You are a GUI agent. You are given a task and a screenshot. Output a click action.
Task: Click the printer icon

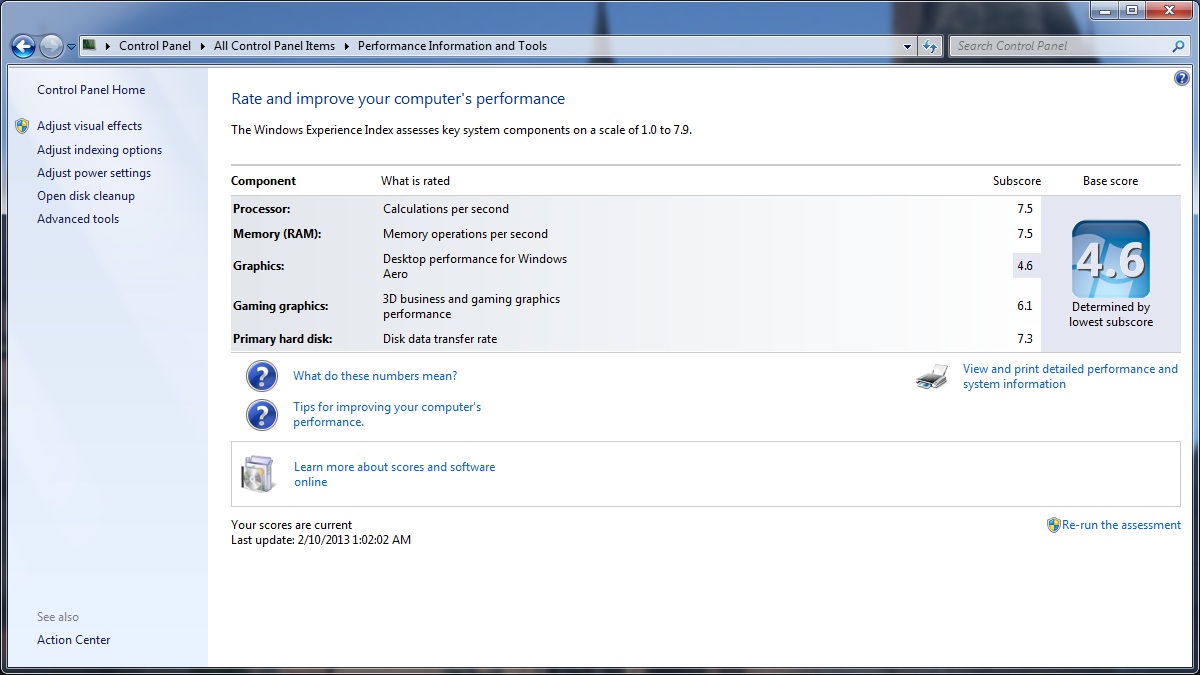tap(932, 377)
